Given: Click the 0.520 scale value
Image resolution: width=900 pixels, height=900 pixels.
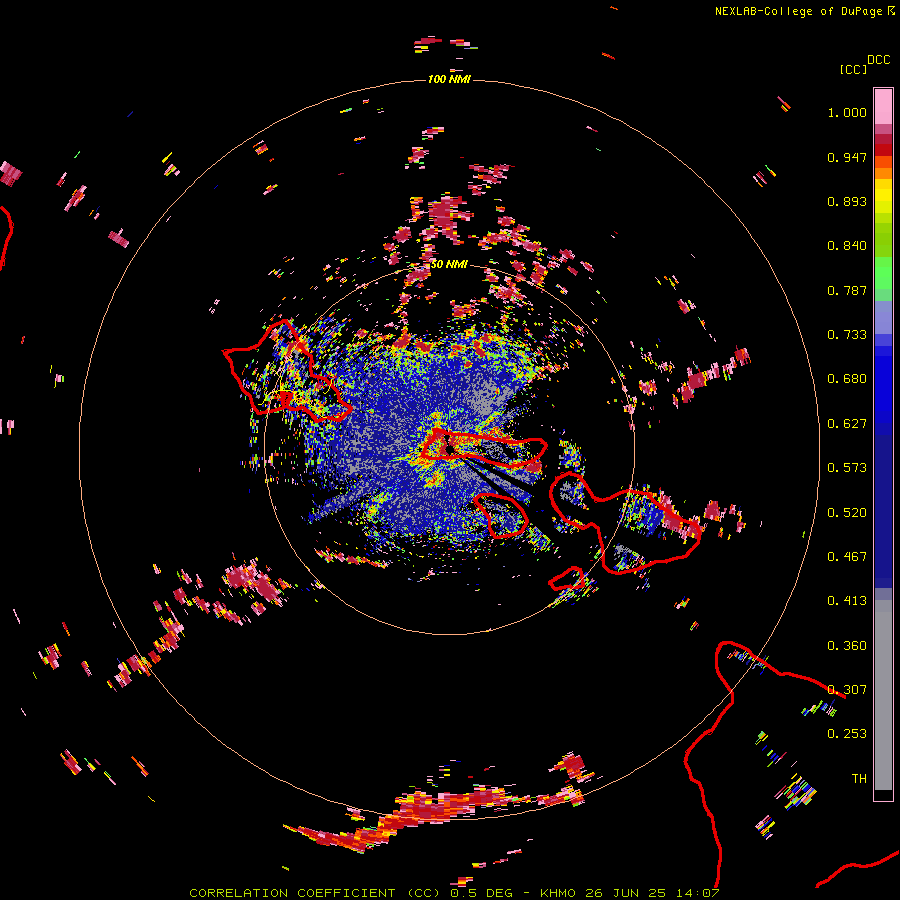Looking at the screenshot, I should tap(847, 513).
